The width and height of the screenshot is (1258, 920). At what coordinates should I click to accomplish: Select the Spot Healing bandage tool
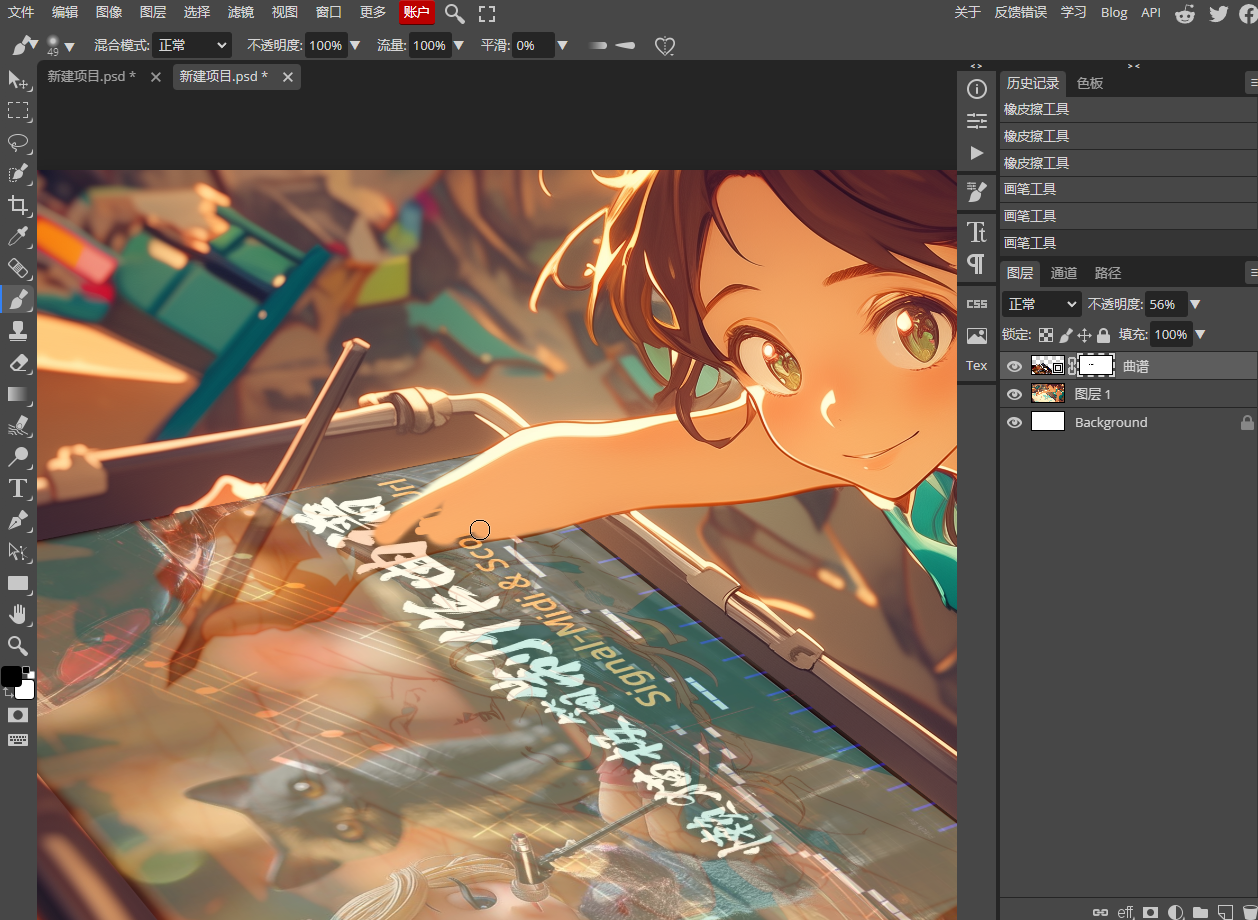[18, 267]
